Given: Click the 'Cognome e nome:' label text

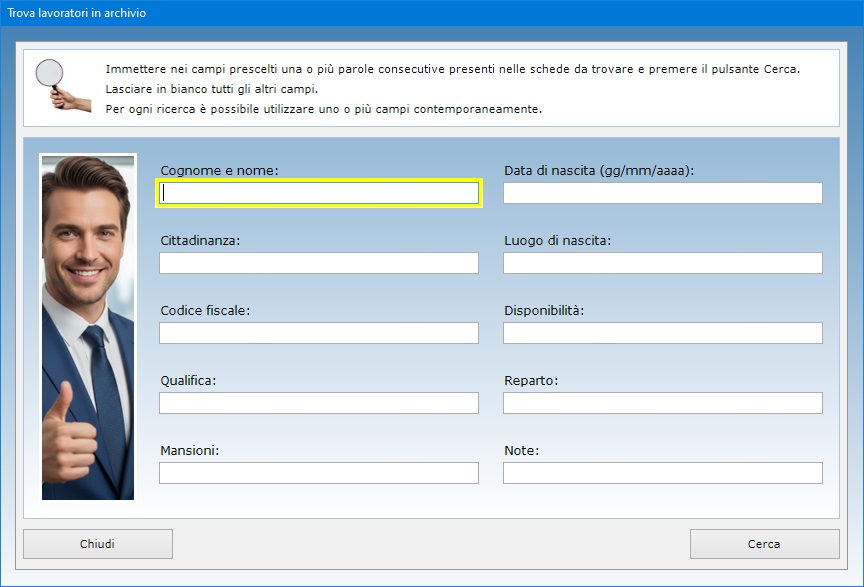Looking at the screenshot, I should coord(219,171).
